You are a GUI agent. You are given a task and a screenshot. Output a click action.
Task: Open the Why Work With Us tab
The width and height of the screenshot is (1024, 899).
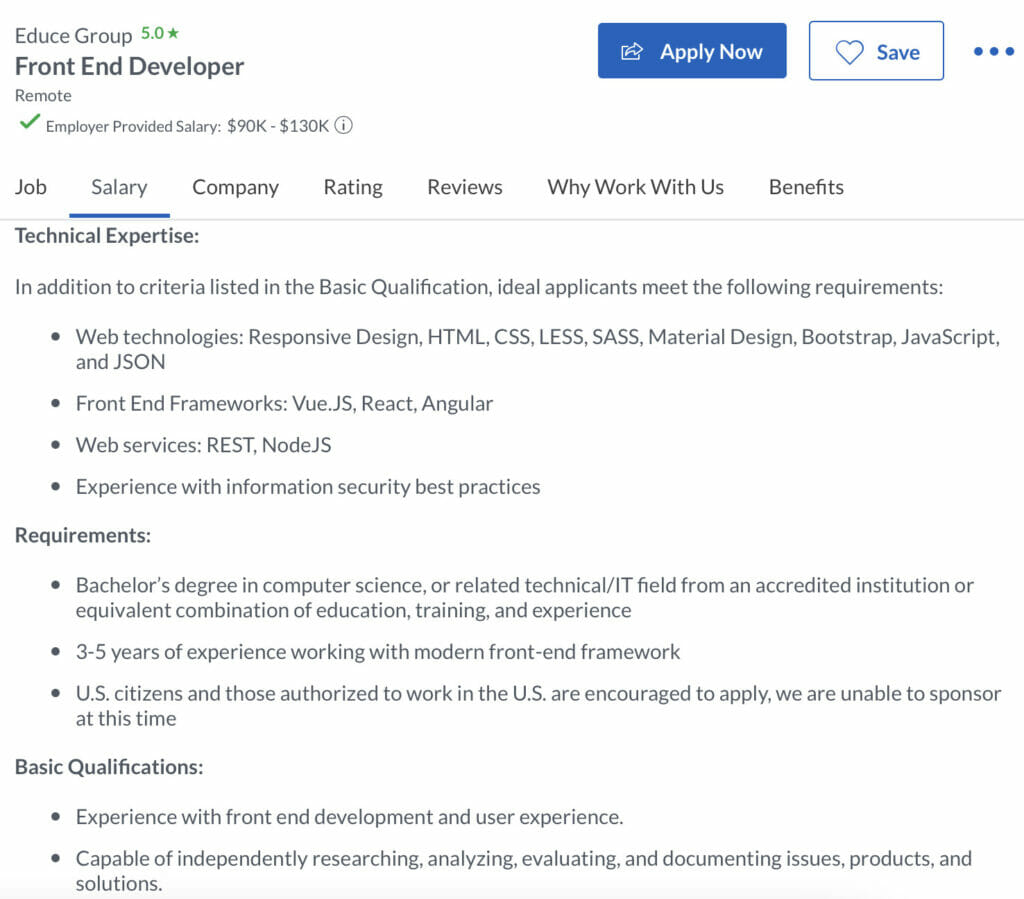tap(635, 187)
